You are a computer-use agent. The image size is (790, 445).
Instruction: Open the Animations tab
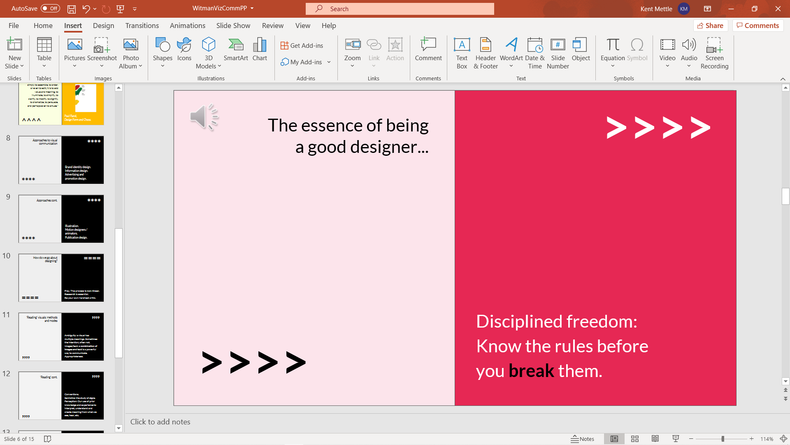(x=188, y=25)
